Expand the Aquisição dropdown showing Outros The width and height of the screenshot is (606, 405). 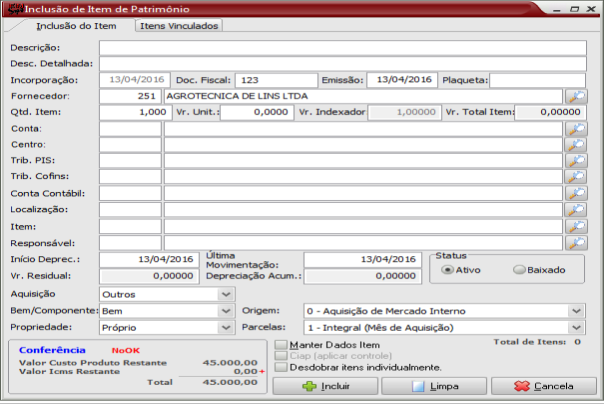[226, 294]
